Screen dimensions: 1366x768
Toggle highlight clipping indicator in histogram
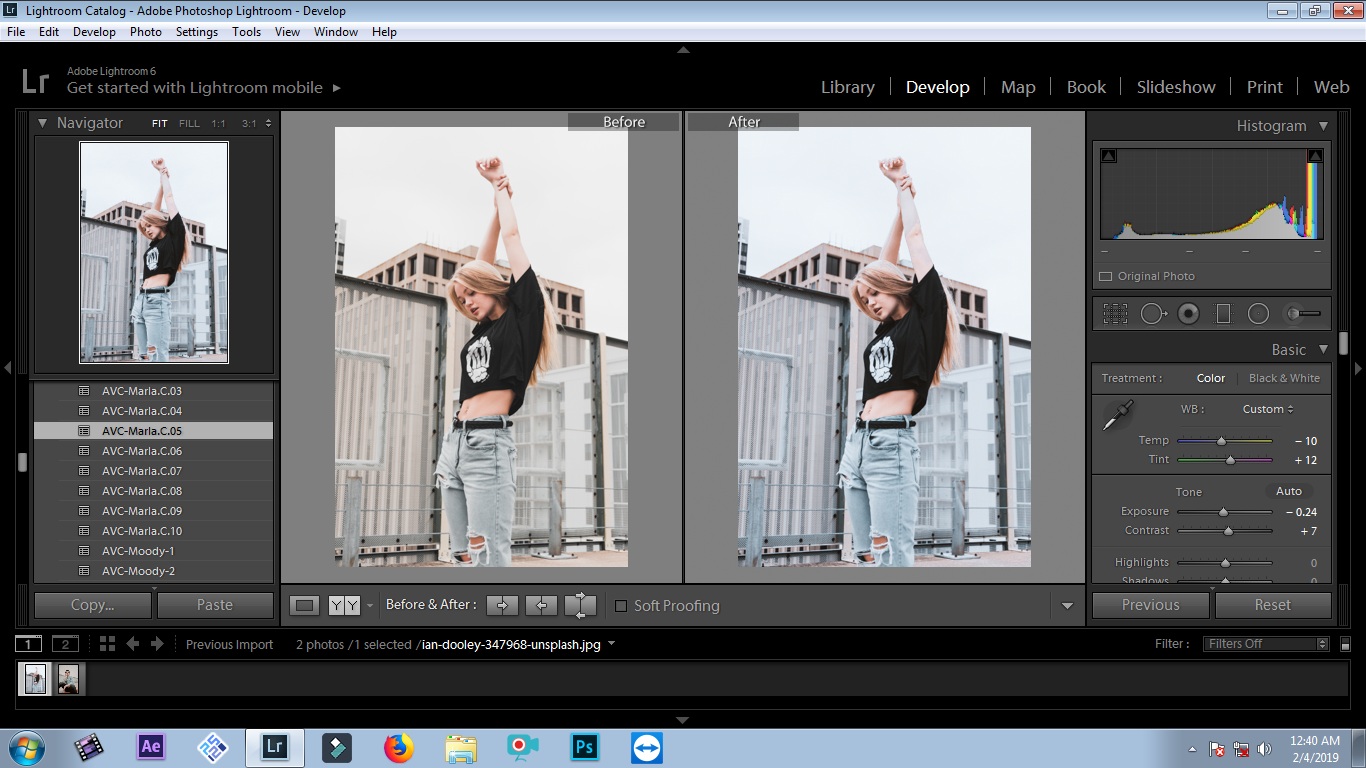coord(1315,156)
